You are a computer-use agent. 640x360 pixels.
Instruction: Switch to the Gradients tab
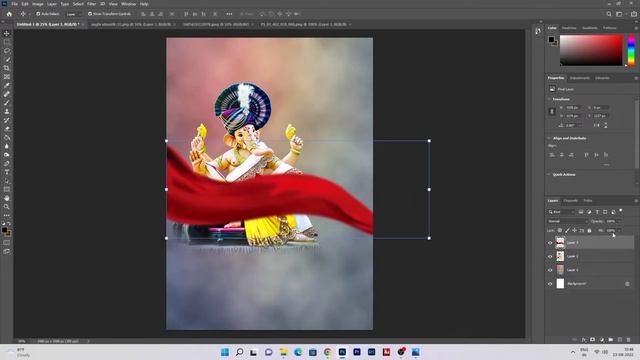589,28
